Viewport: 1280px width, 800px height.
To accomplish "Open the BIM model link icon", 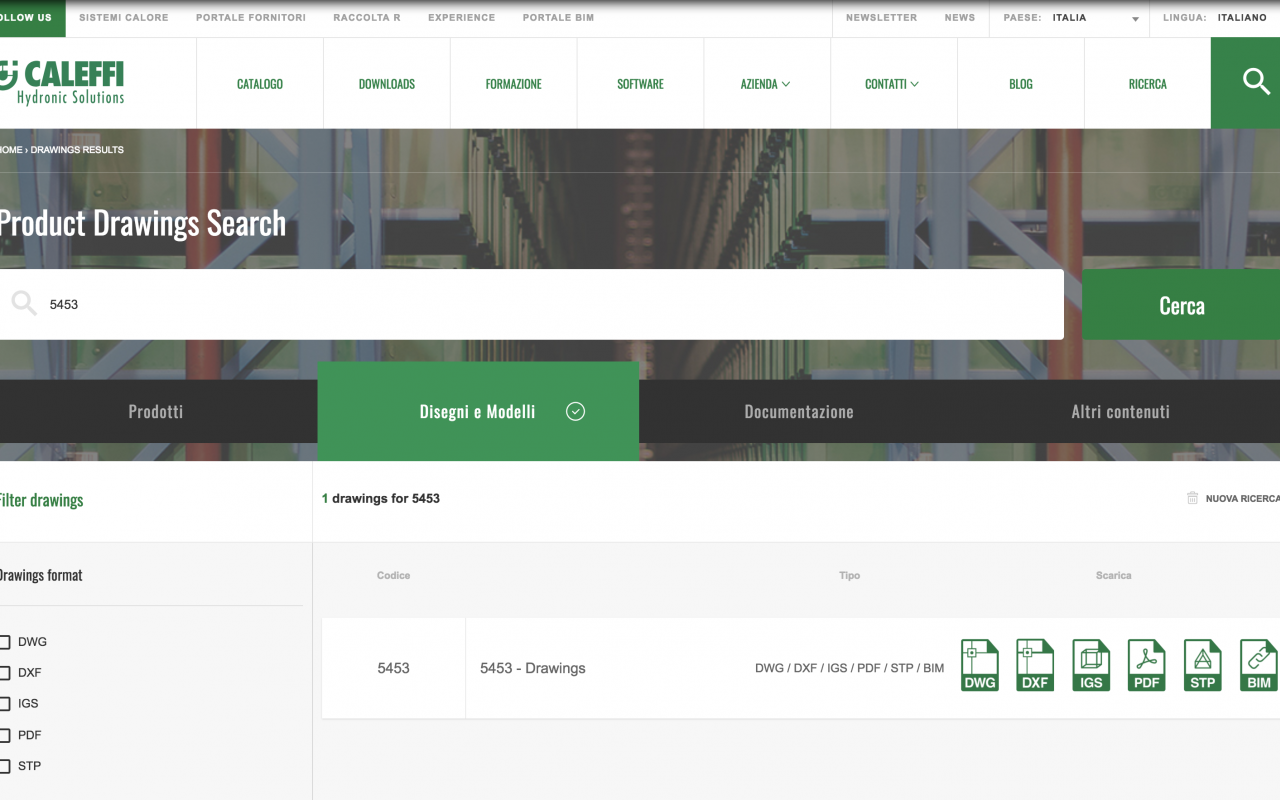I will point(1259,666).
